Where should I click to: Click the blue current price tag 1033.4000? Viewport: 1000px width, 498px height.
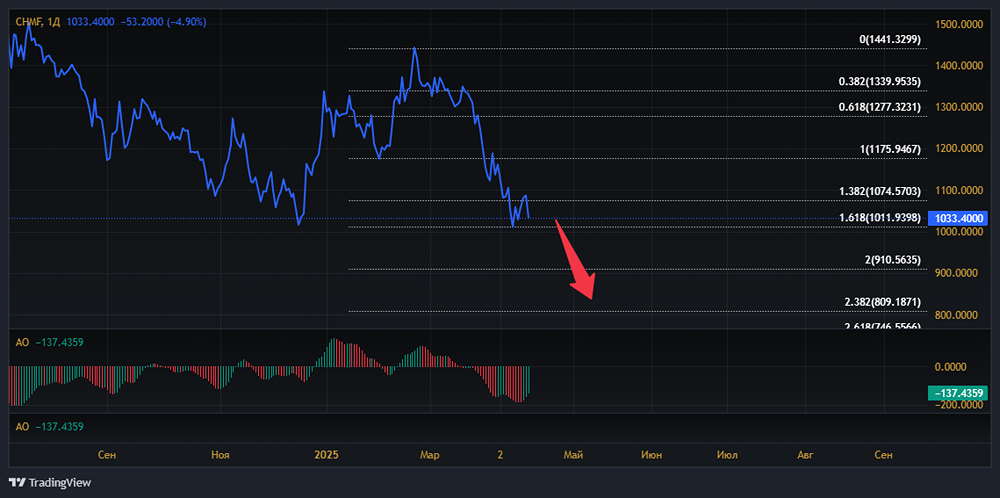tap(957, 217)
